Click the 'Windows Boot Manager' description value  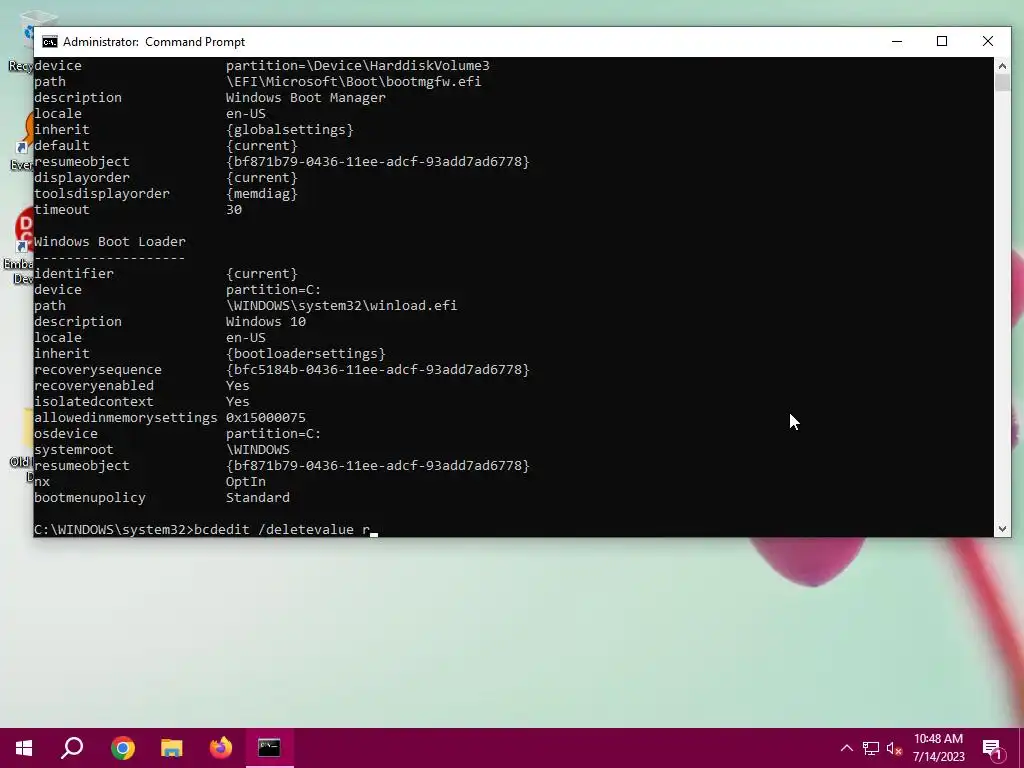click(x=306, y=97)
